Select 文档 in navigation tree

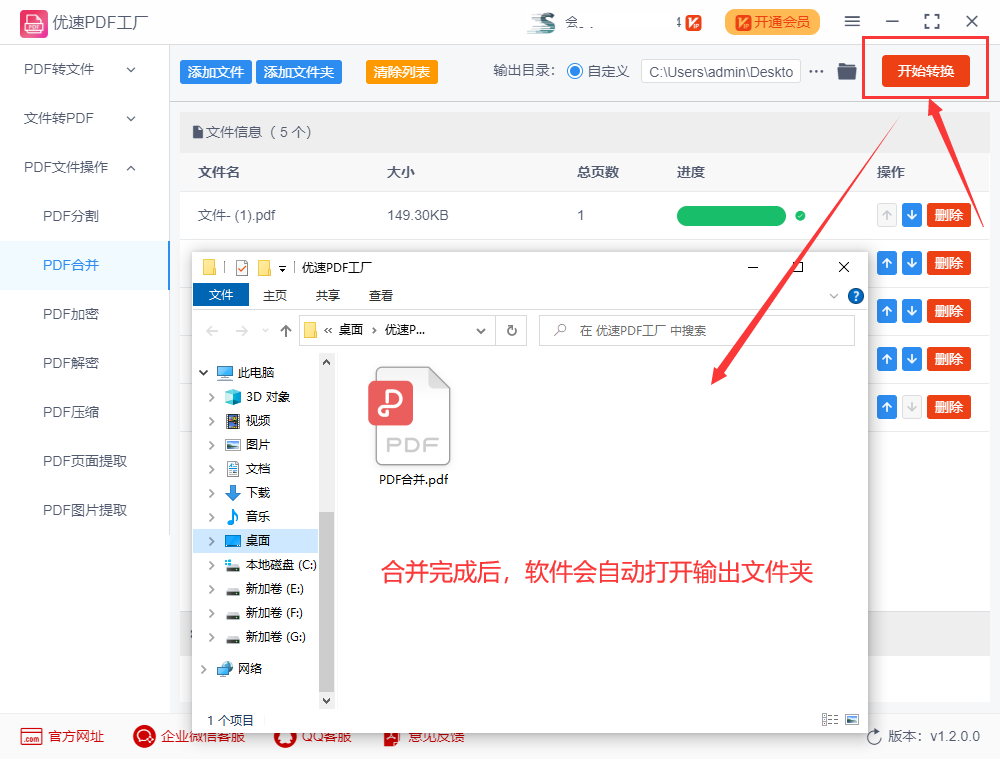tap(258, 469)
